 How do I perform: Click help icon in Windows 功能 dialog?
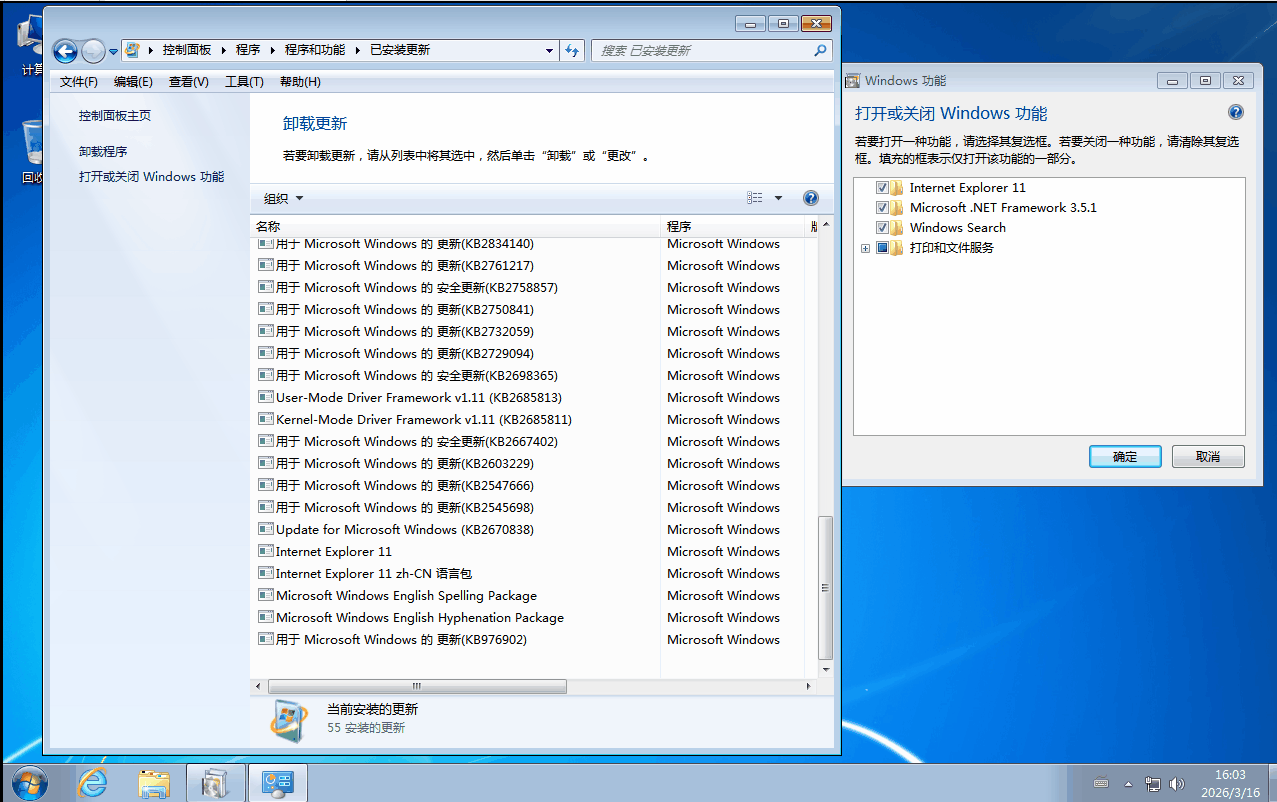(1235, 112)
